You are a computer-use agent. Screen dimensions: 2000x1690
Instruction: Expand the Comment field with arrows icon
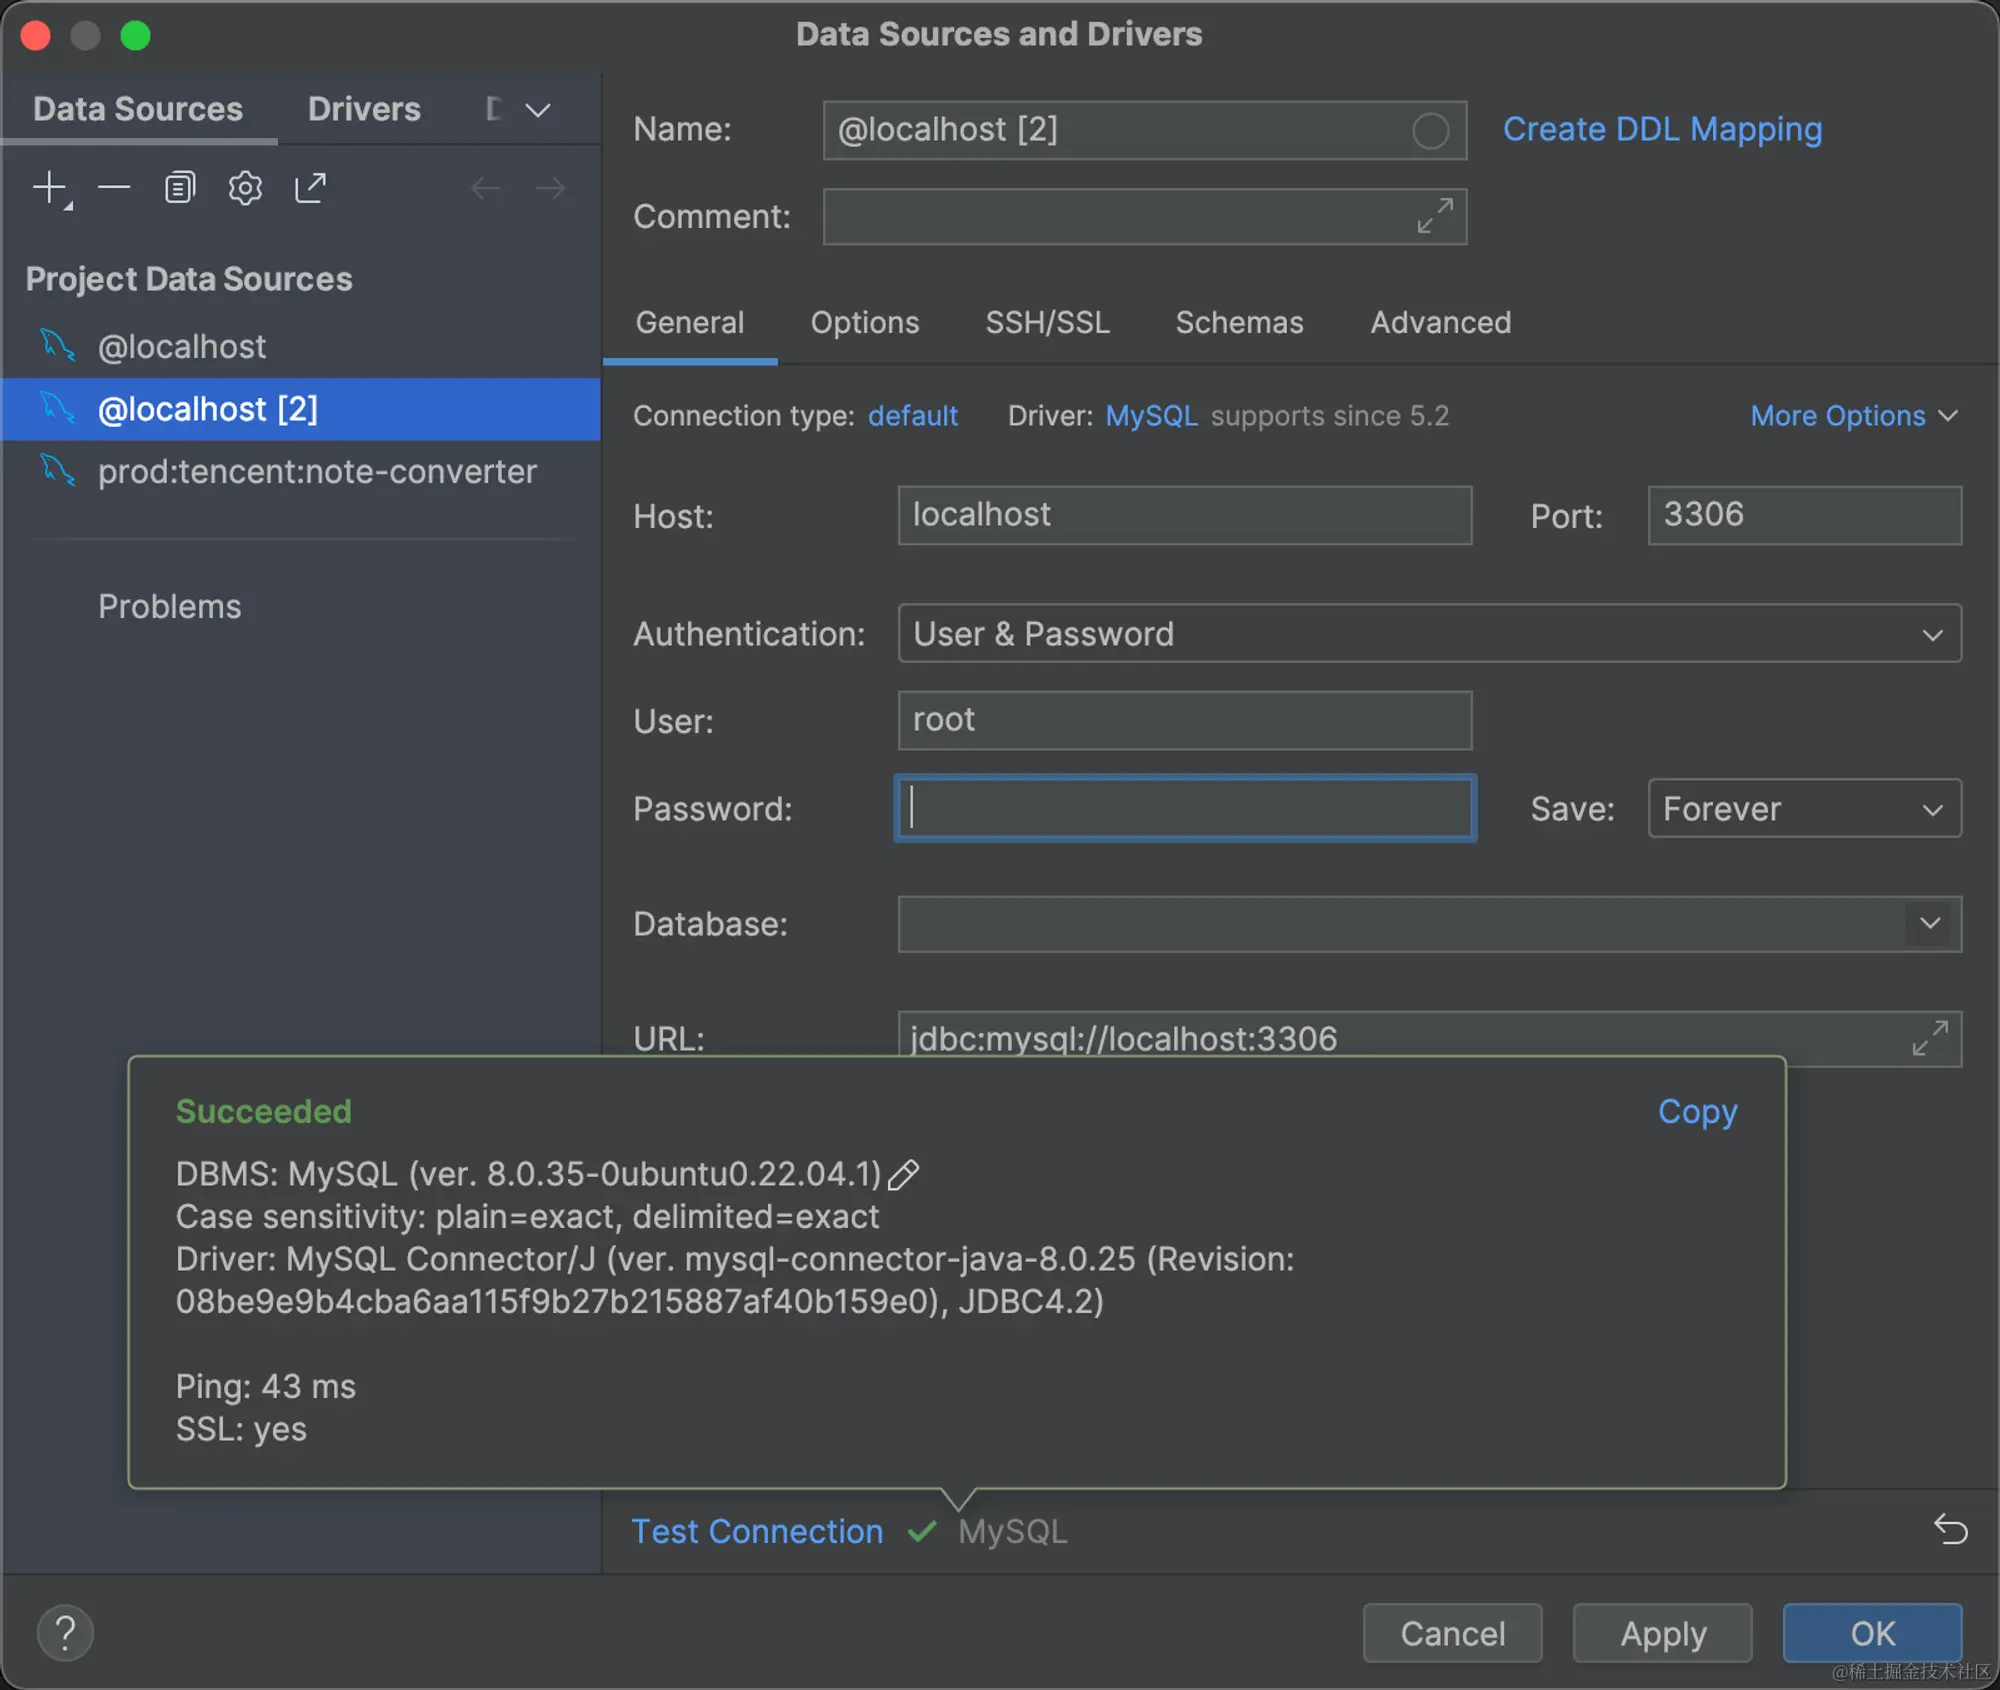pyautogui.click(x=1435, y=216)
